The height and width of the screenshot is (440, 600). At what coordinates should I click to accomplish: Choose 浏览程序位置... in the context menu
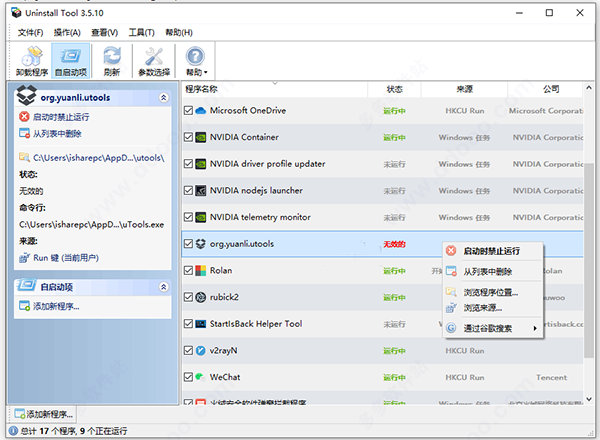(492, 292)
